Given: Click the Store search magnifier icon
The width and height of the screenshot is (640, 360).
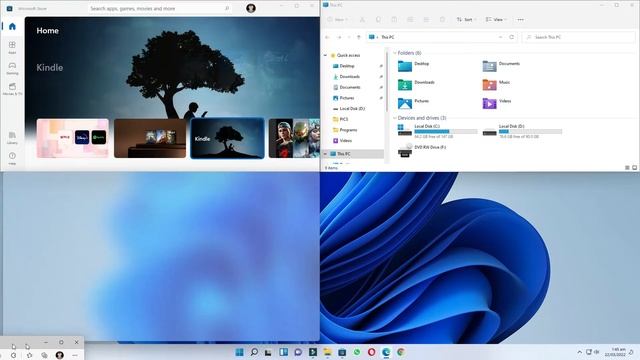Looking at the screenshot, I should pyautogui.click(x=227, y=8).
